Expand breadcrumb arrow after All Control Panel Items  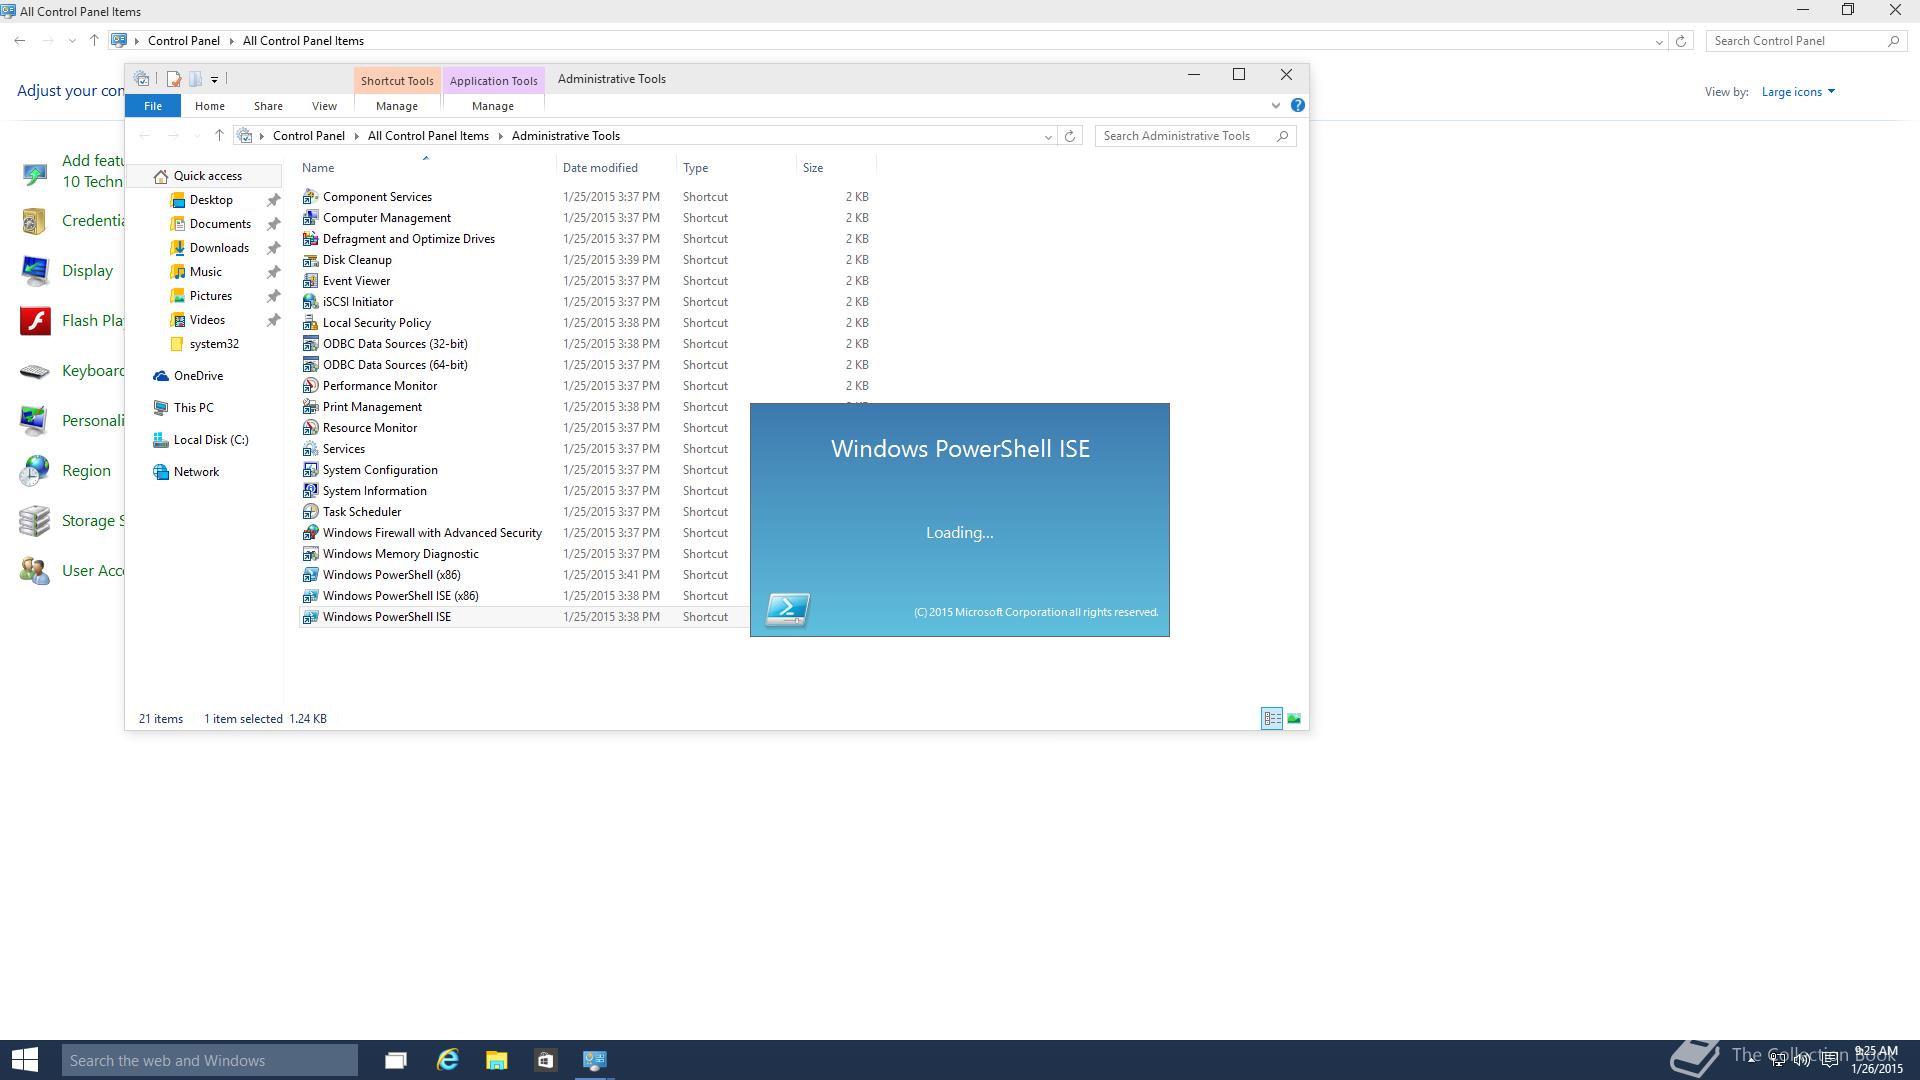500,136
